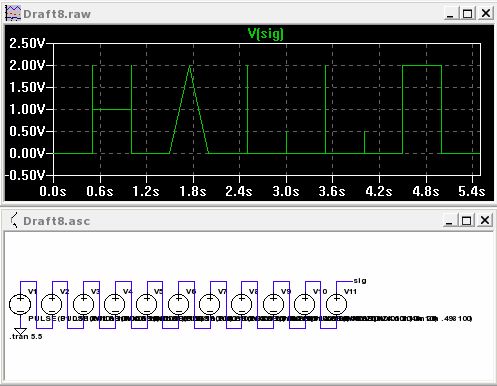Minimize the Draft8.asc schematic window

pyautogui.click(x=449, y=221)
